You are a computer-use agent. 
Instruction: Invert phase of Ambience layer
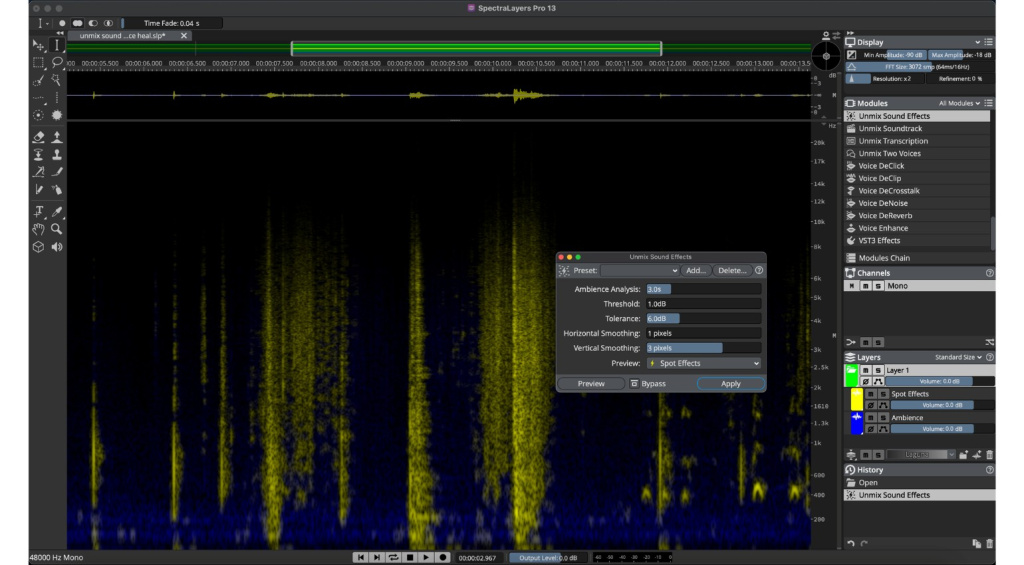click(x=871, y=429)
